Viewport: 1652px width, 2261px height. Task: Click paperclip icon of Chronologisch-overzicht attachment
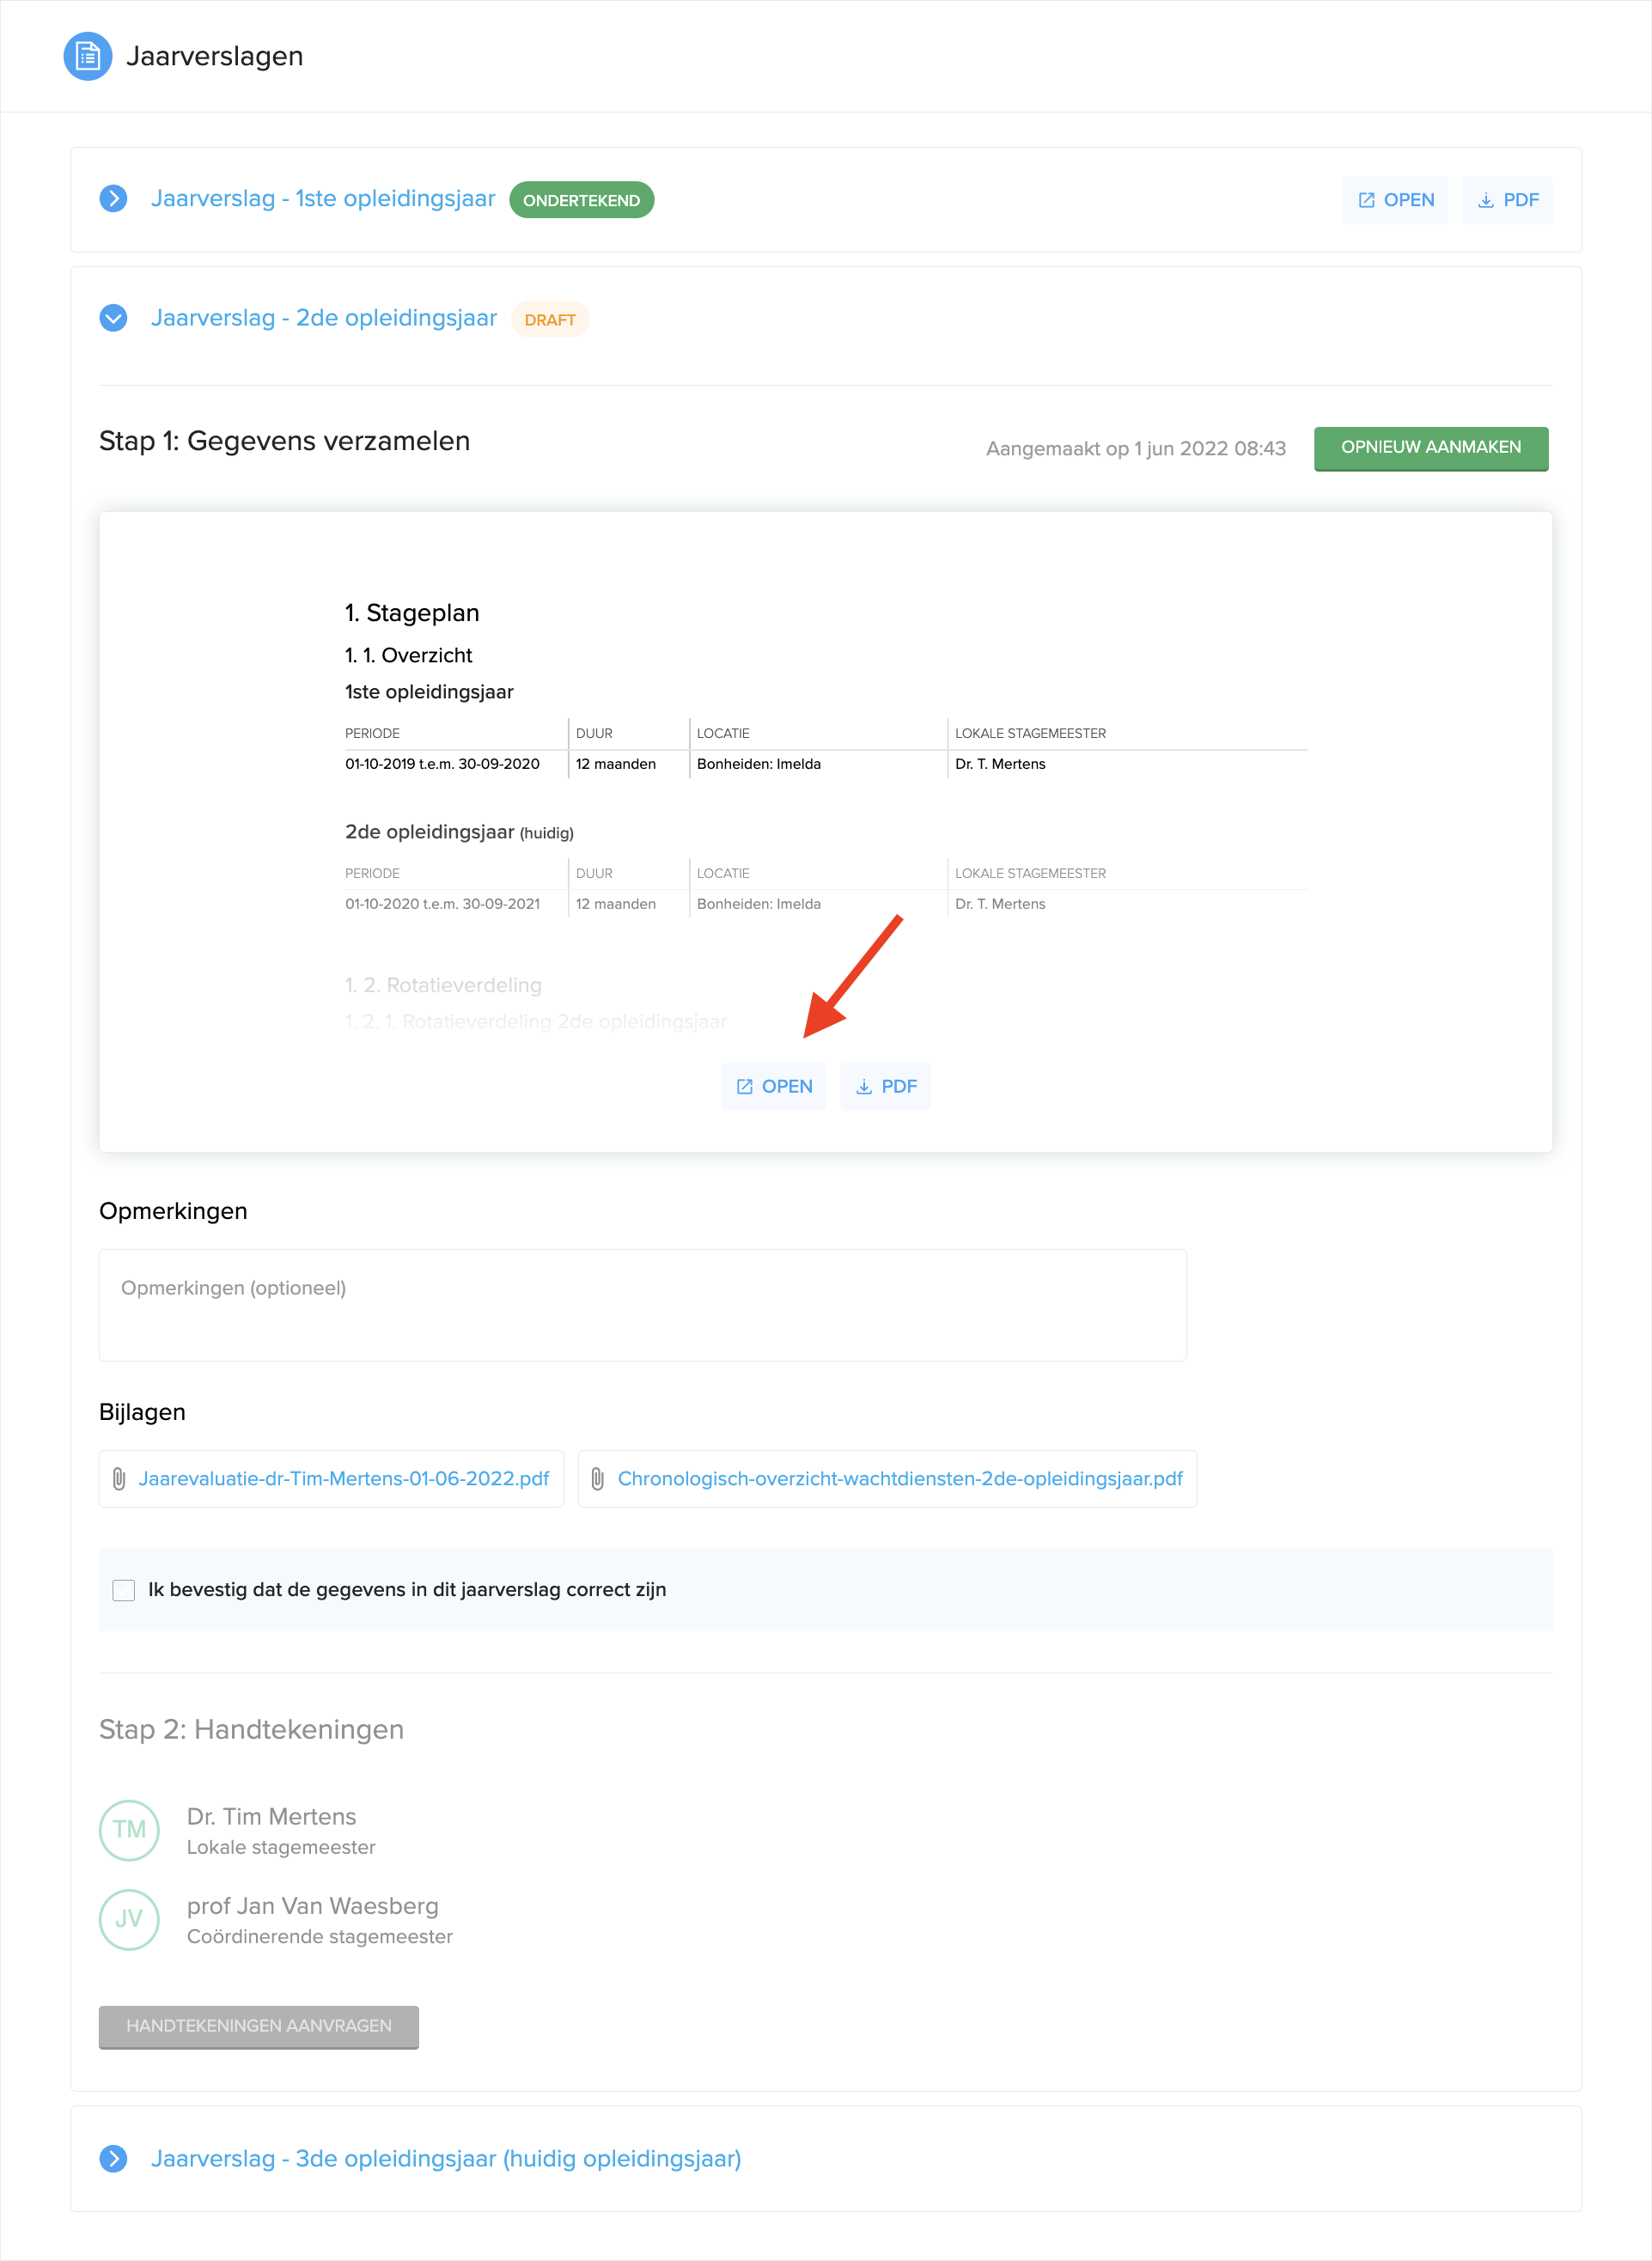tap(598, 1479)
